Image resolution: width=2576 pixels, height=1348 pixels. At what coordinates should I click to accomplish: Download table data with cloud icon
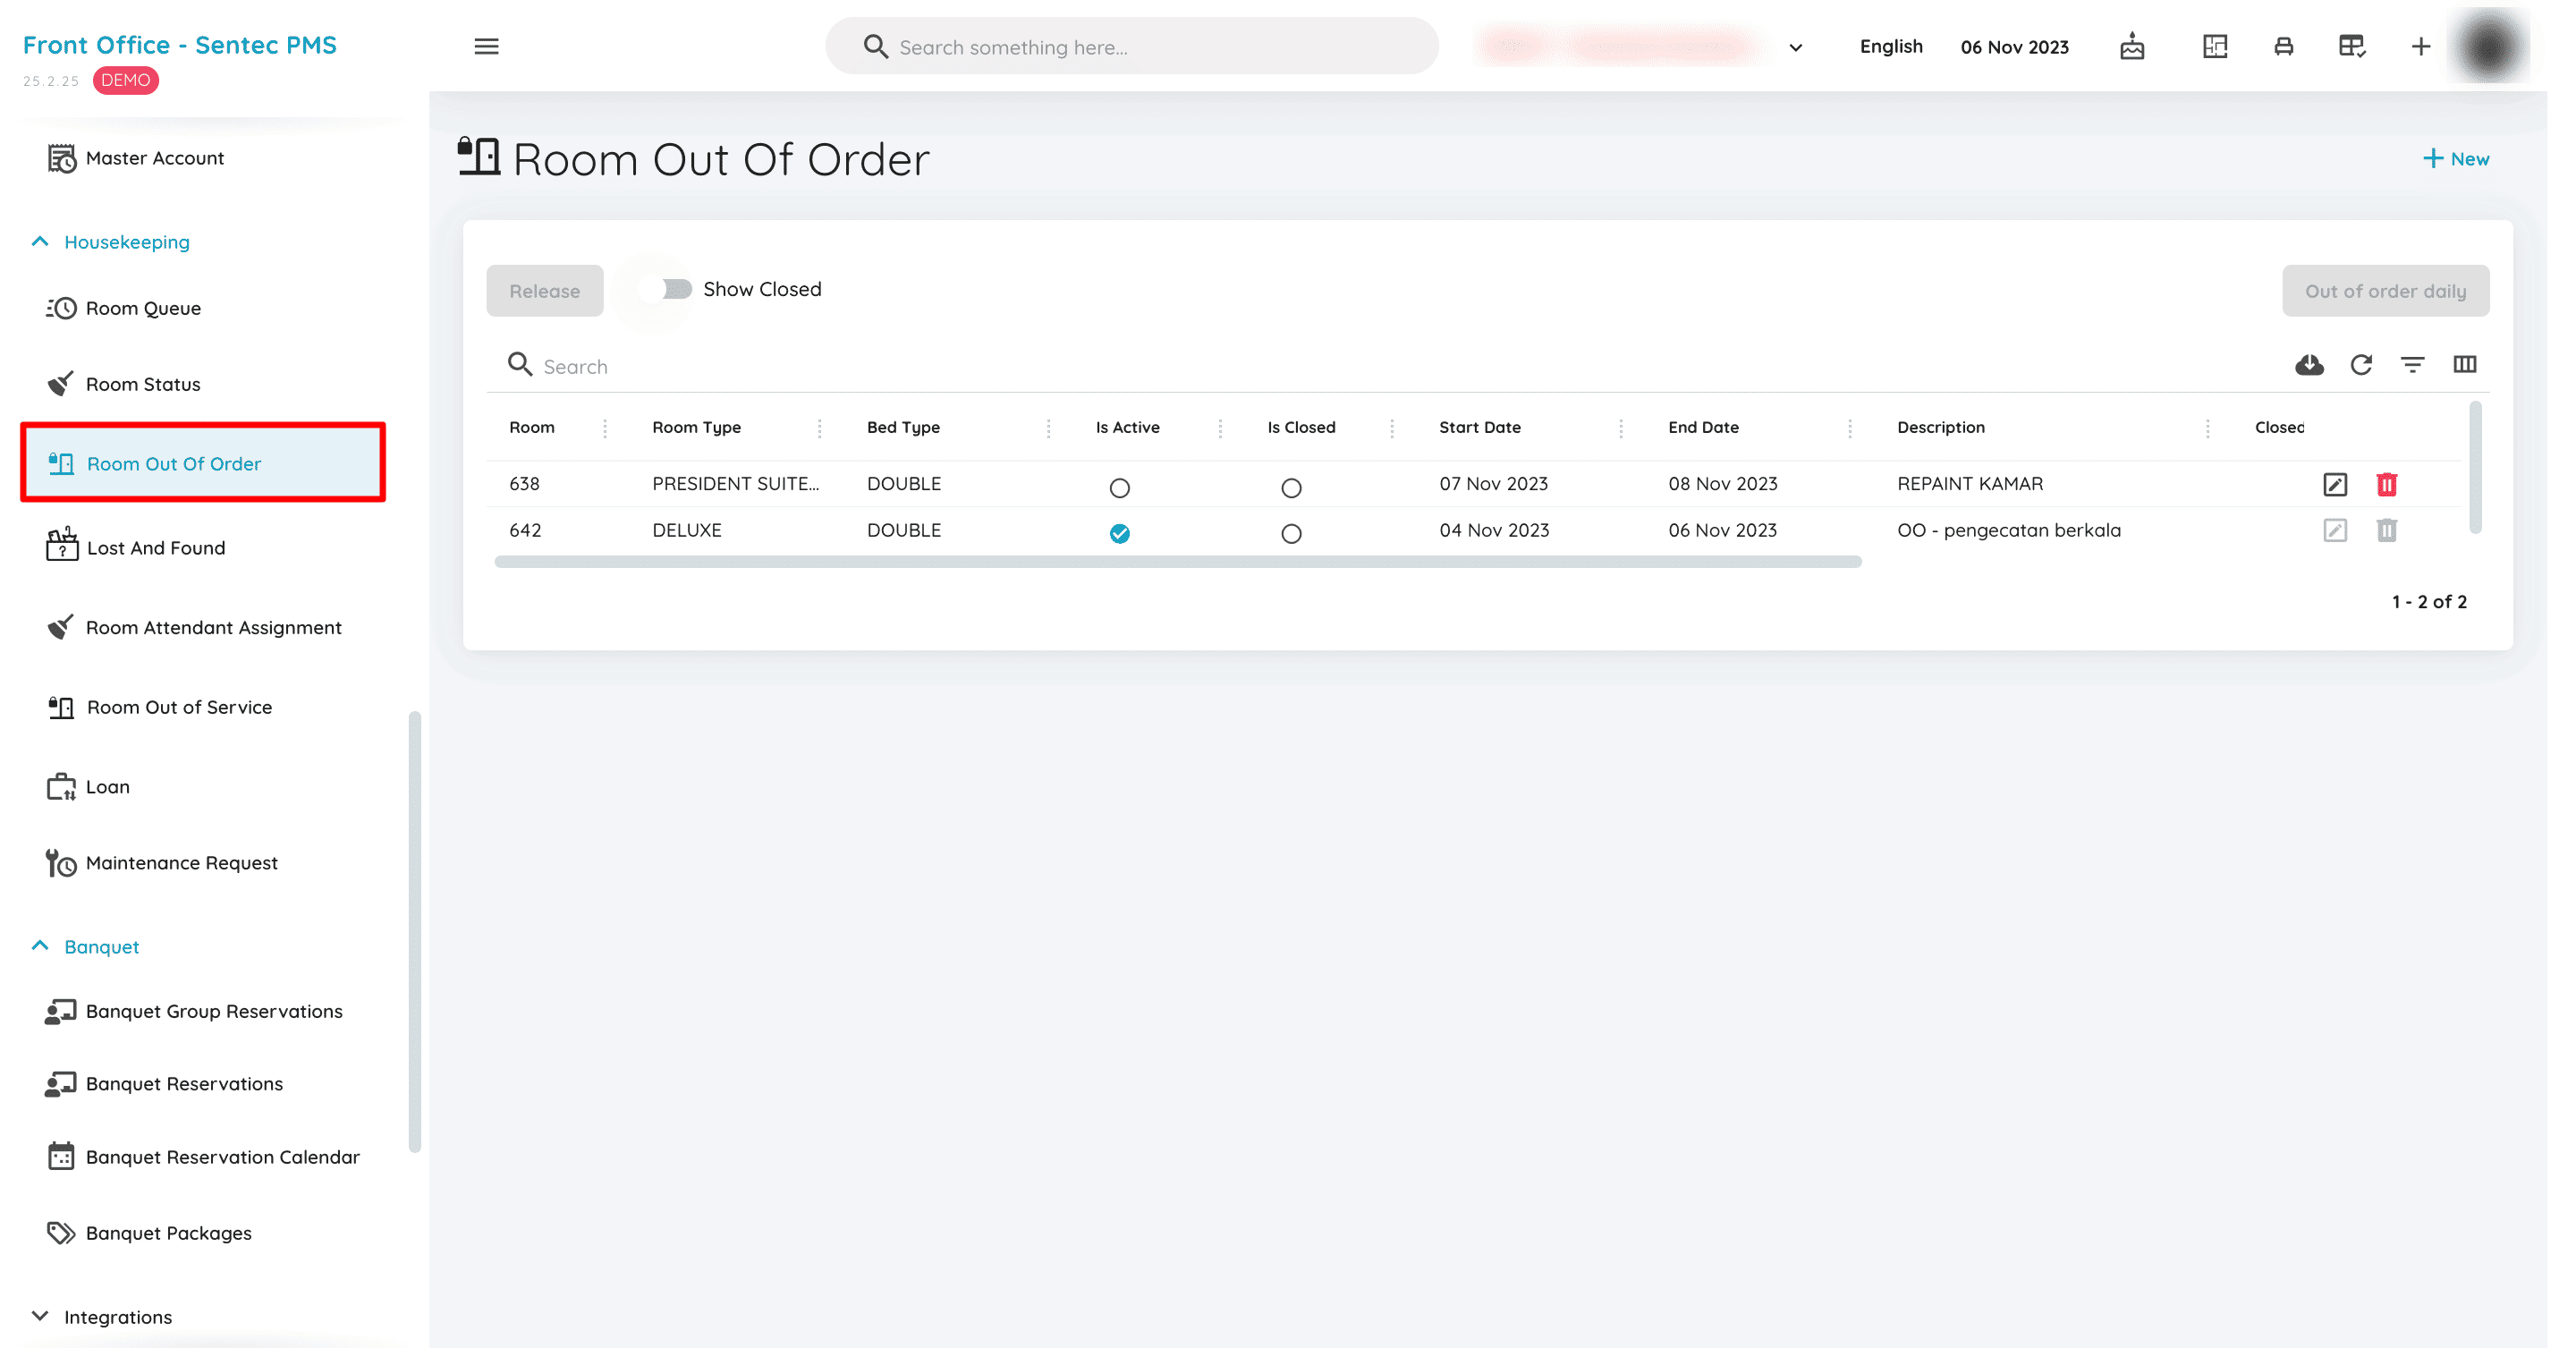(2309, 365)
